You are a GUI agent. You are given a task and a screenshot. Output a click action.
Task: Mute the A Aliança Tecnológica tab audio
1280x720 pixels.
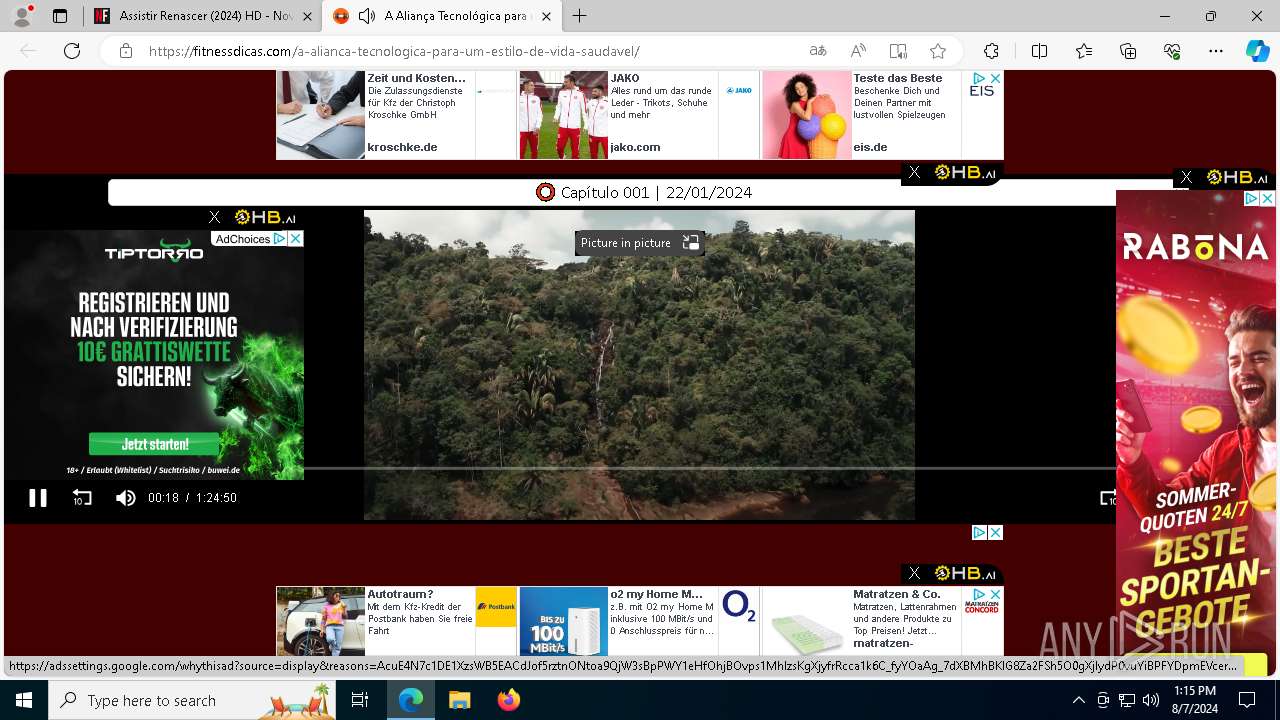tap(367, 16)
